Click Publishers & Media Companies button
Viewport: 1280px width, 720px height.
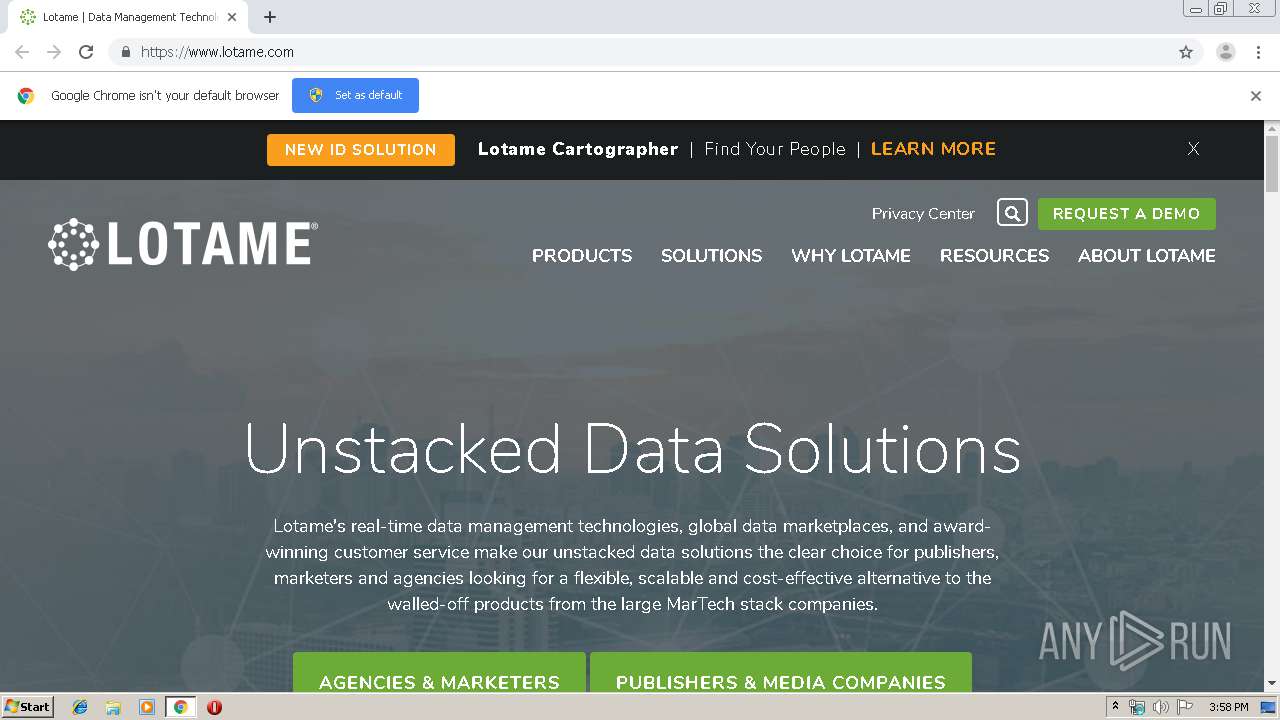781,673
